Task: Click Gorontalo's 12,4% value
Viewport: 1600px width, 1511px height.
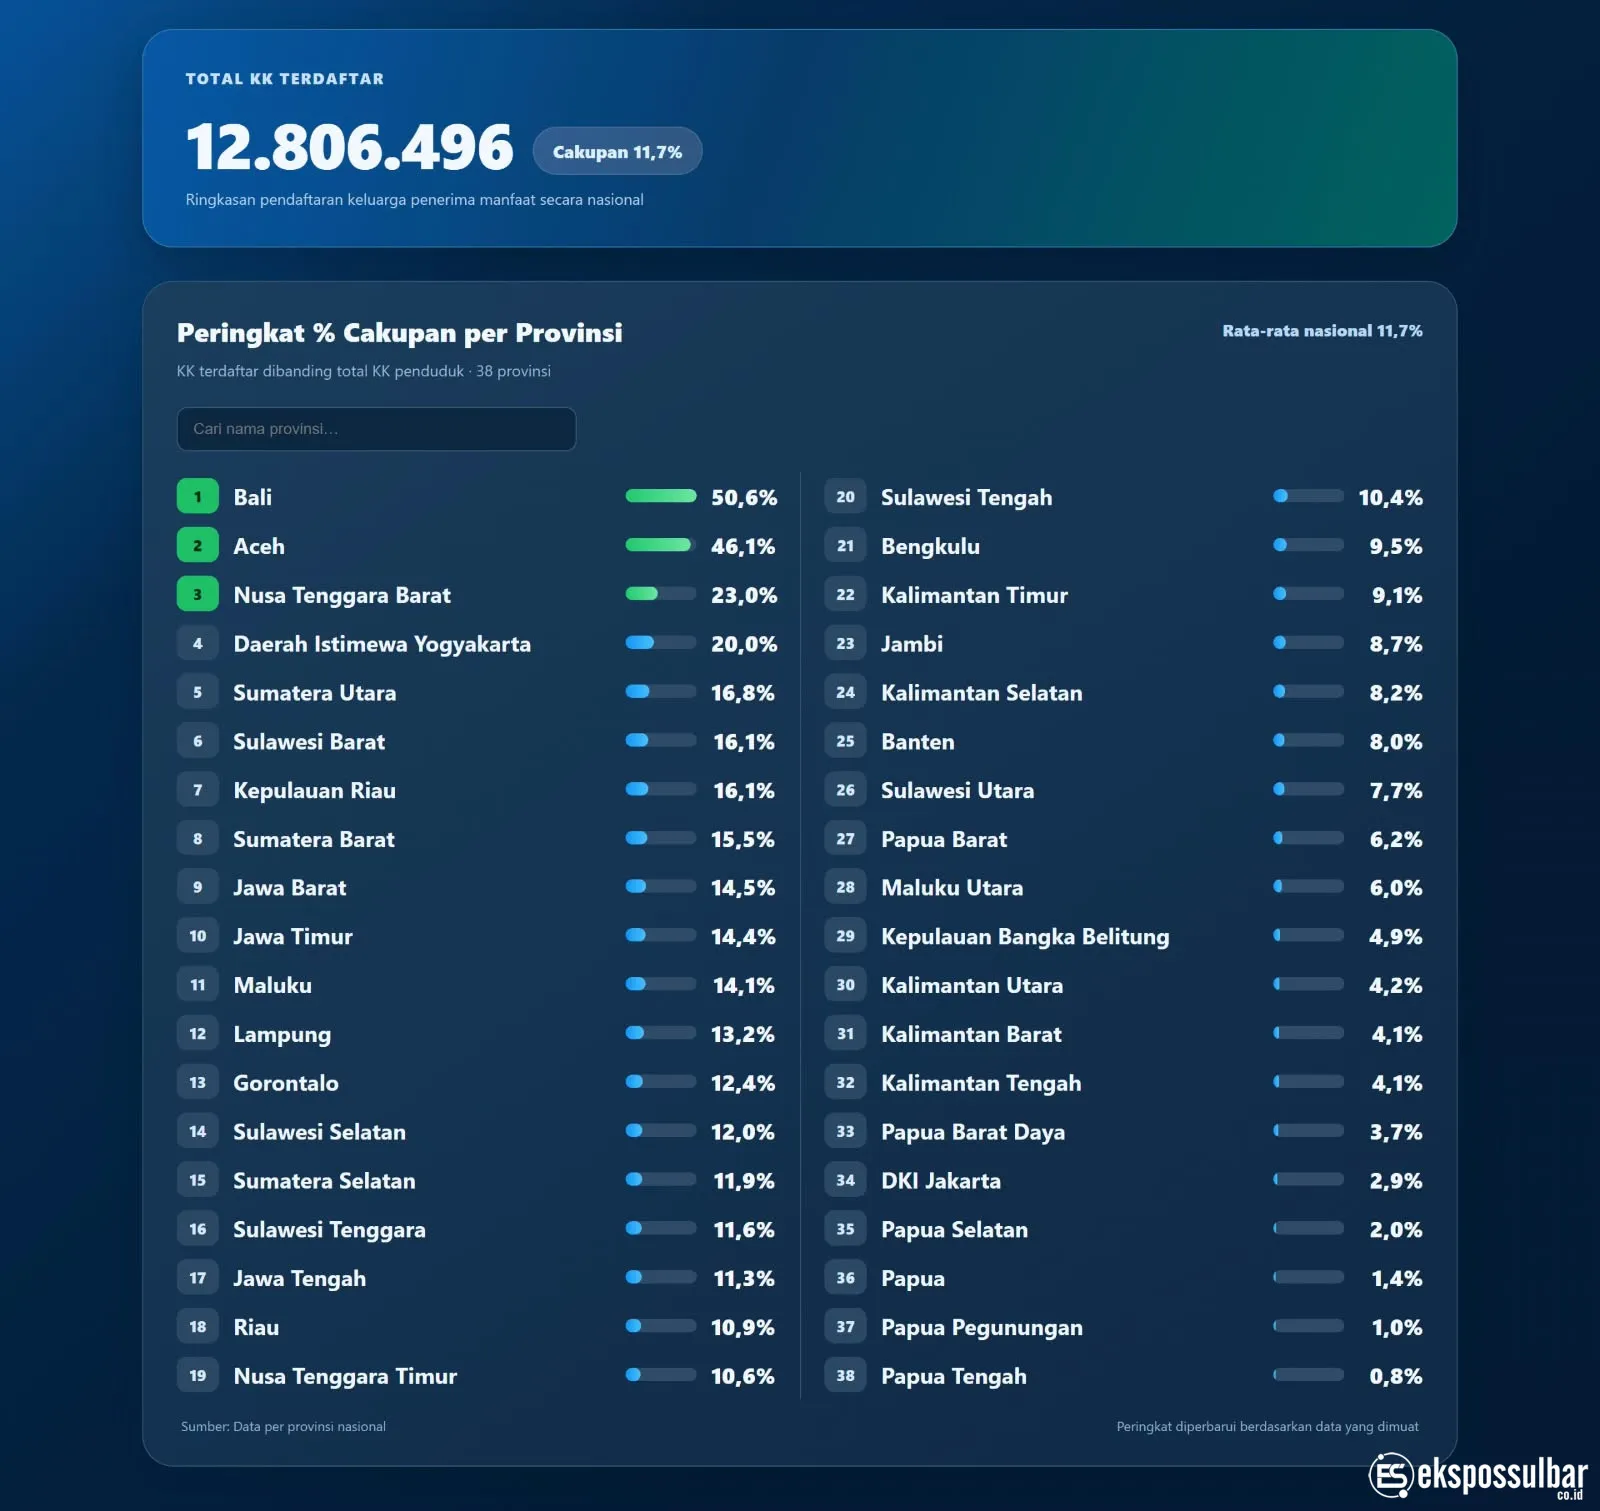Action: pyautogui.click(x=743, y=1083)
